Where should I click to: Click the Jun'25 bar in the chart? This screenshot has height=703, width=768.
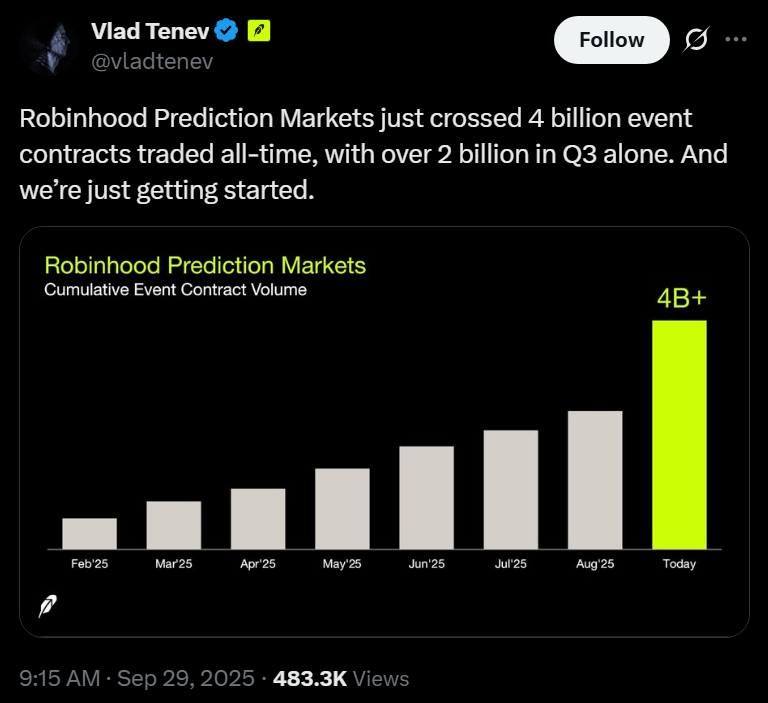426,498
